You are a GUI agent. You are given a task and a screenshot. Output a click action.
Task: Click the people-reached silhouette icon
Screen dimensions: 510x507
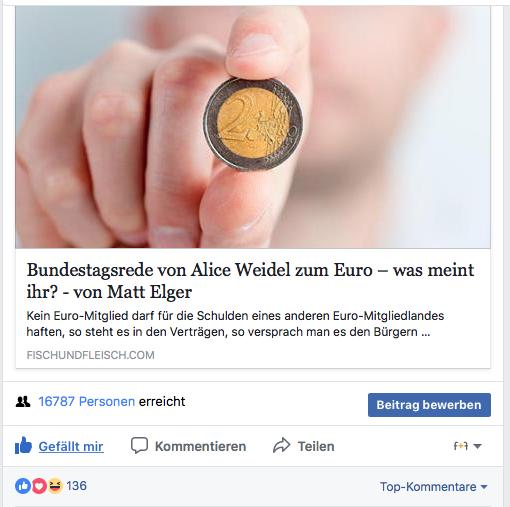(23, 402)
